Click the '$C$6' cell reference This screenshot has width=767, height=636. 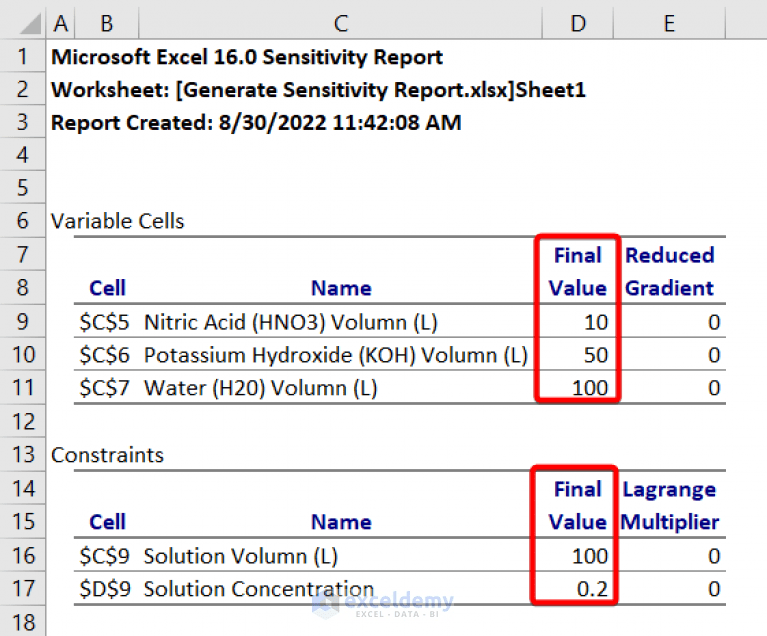(105, 355)
